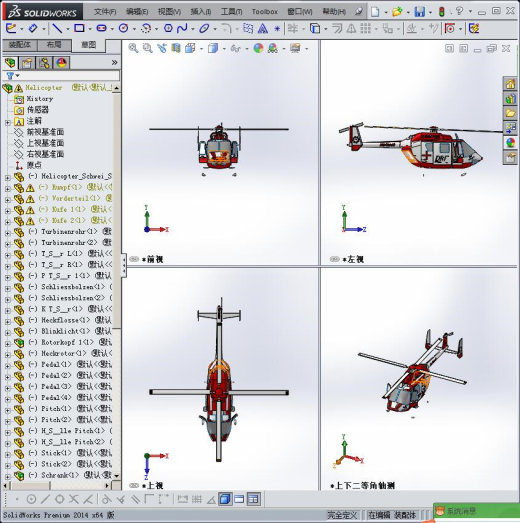Viewport: 520px width, 523px height.
Task: Select the Ellipse sketch tool
Action: click(204, 28)
